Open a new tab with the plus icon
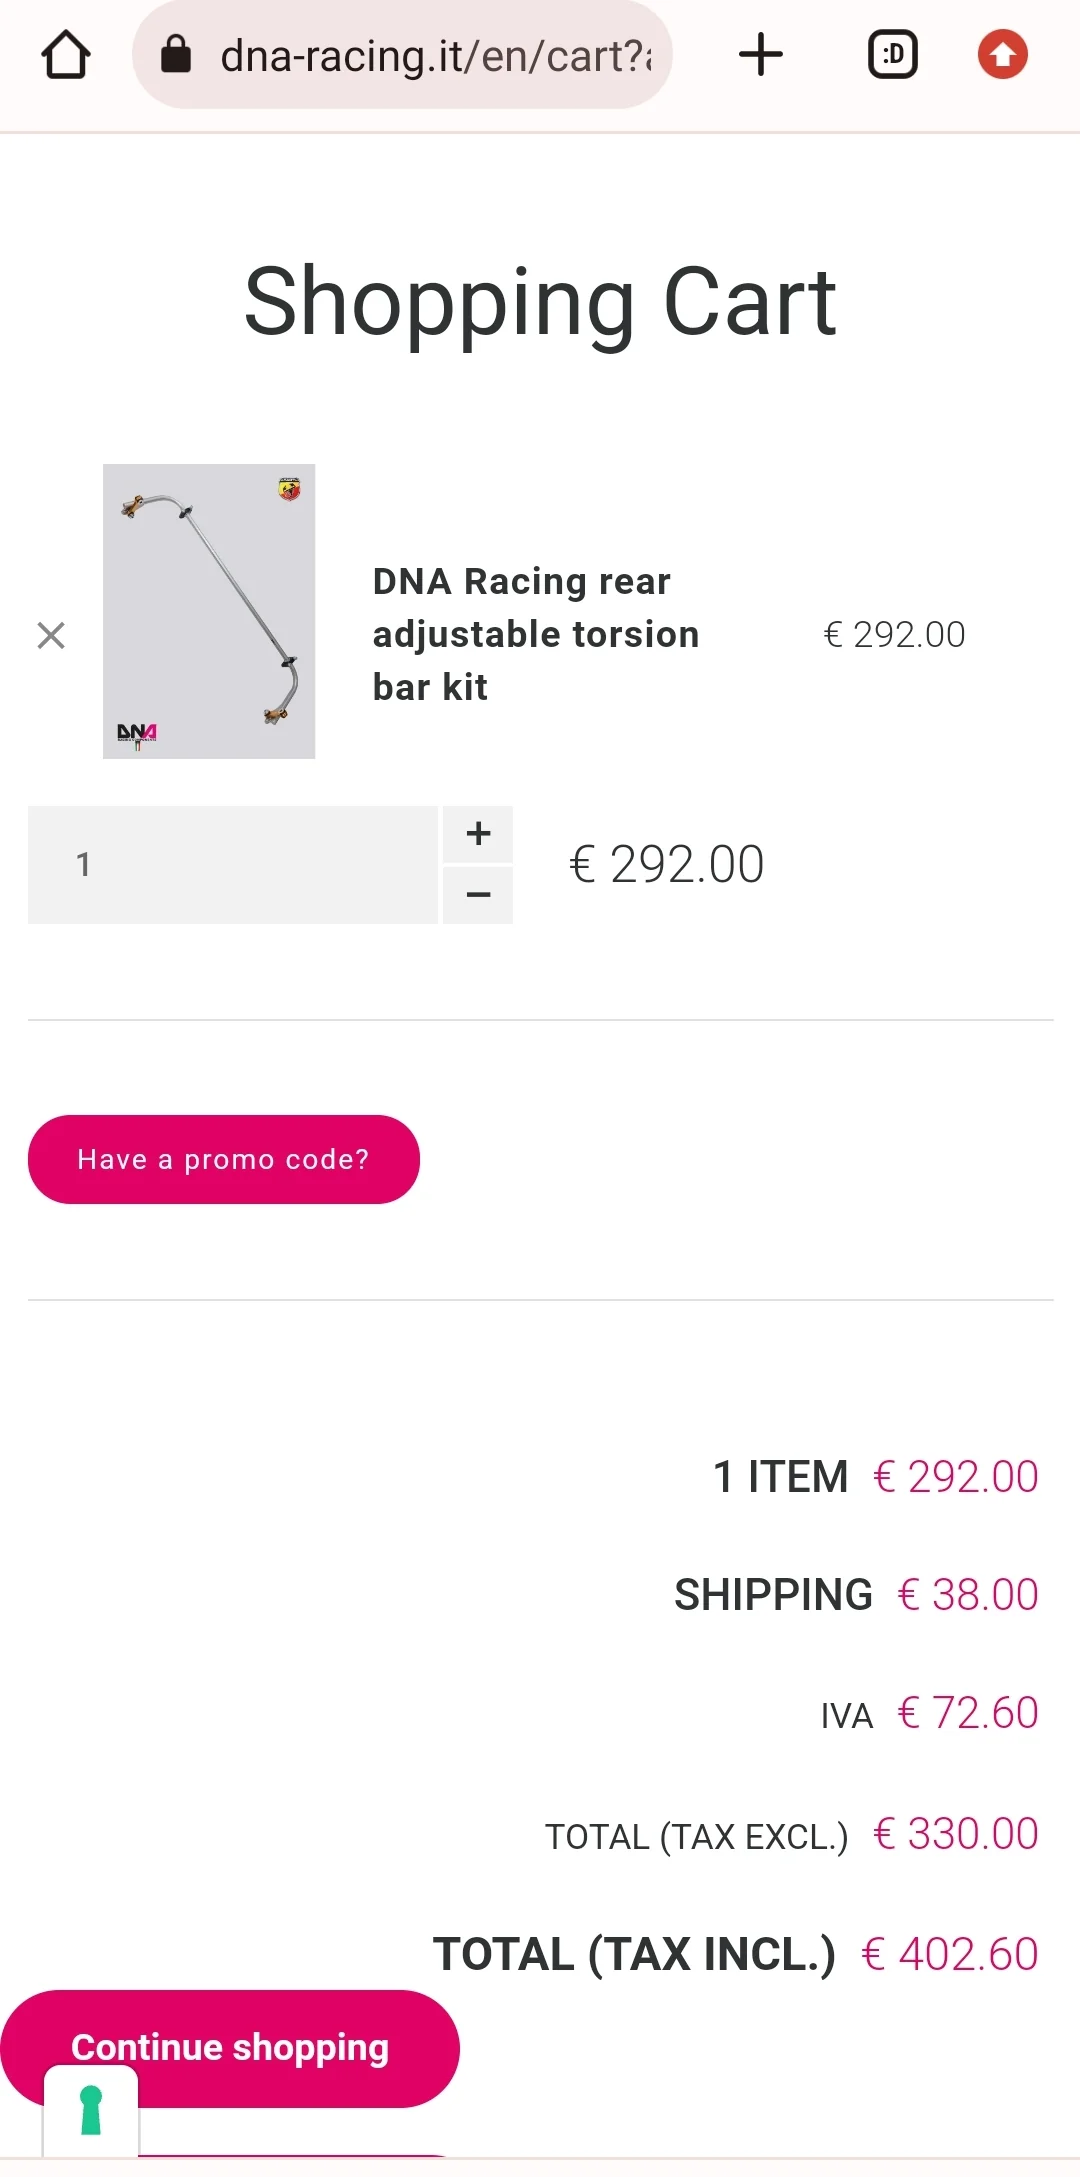The height and width of the screenshot is (2177, 1080). [761, 55]
